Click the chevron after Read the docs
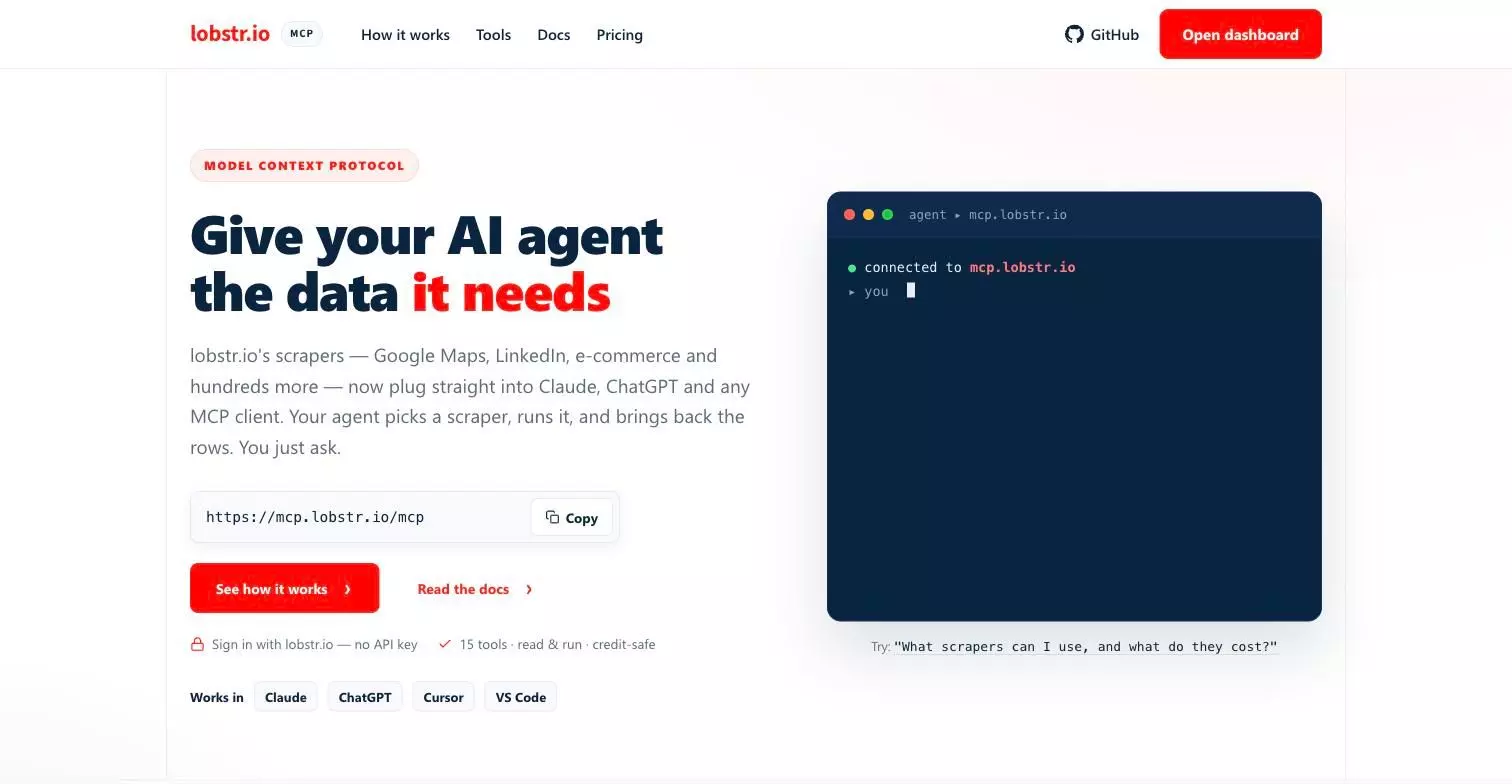The image size is (1512, 784). 529,589
